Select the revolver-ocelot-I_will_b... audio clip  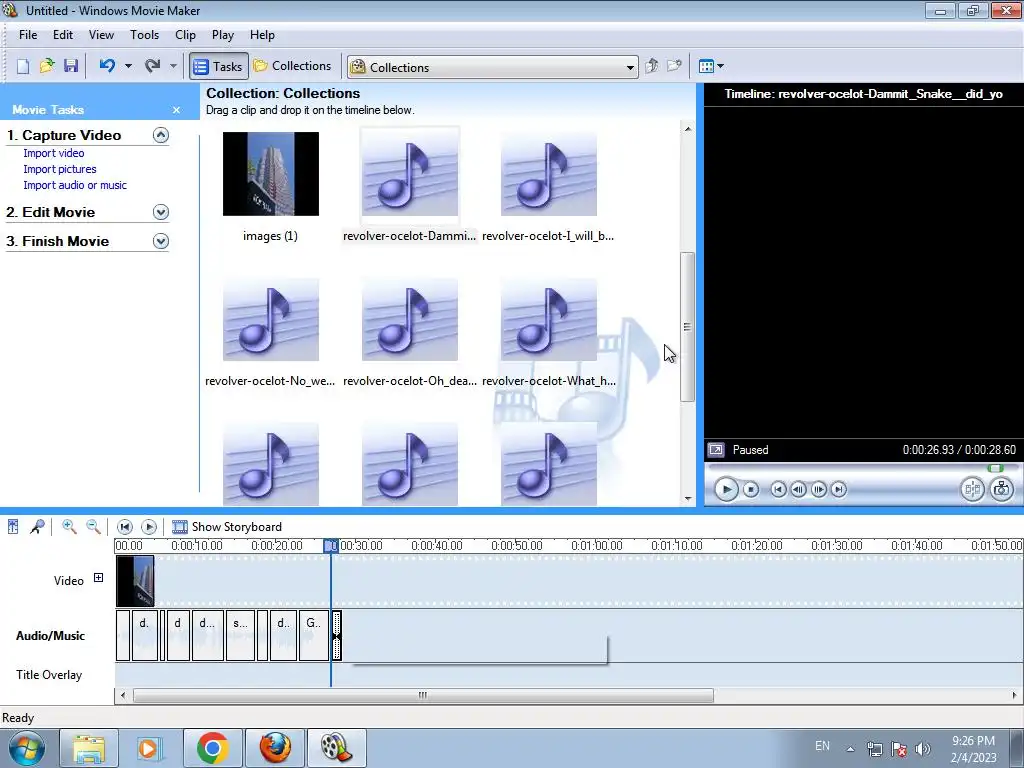click(549, 174)
